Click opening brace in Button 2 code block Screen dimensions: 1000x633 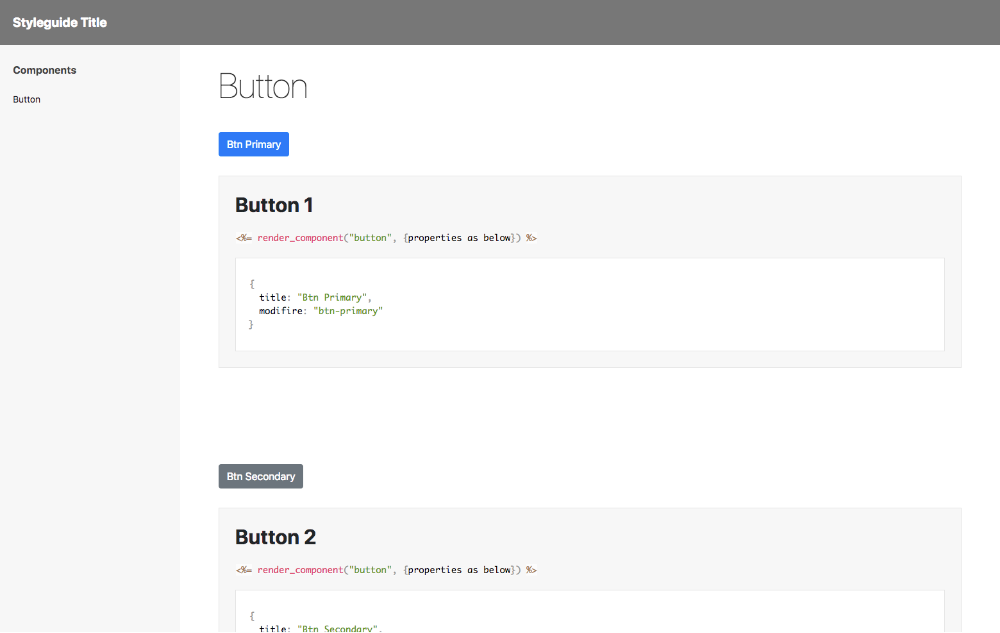[252, 615]
